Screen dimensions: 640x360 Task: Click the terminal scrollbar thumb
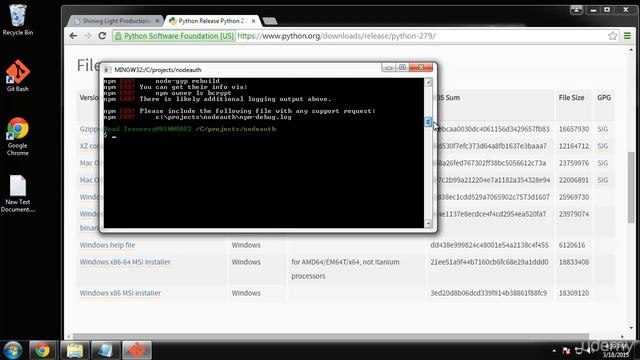tap(428, 122)
